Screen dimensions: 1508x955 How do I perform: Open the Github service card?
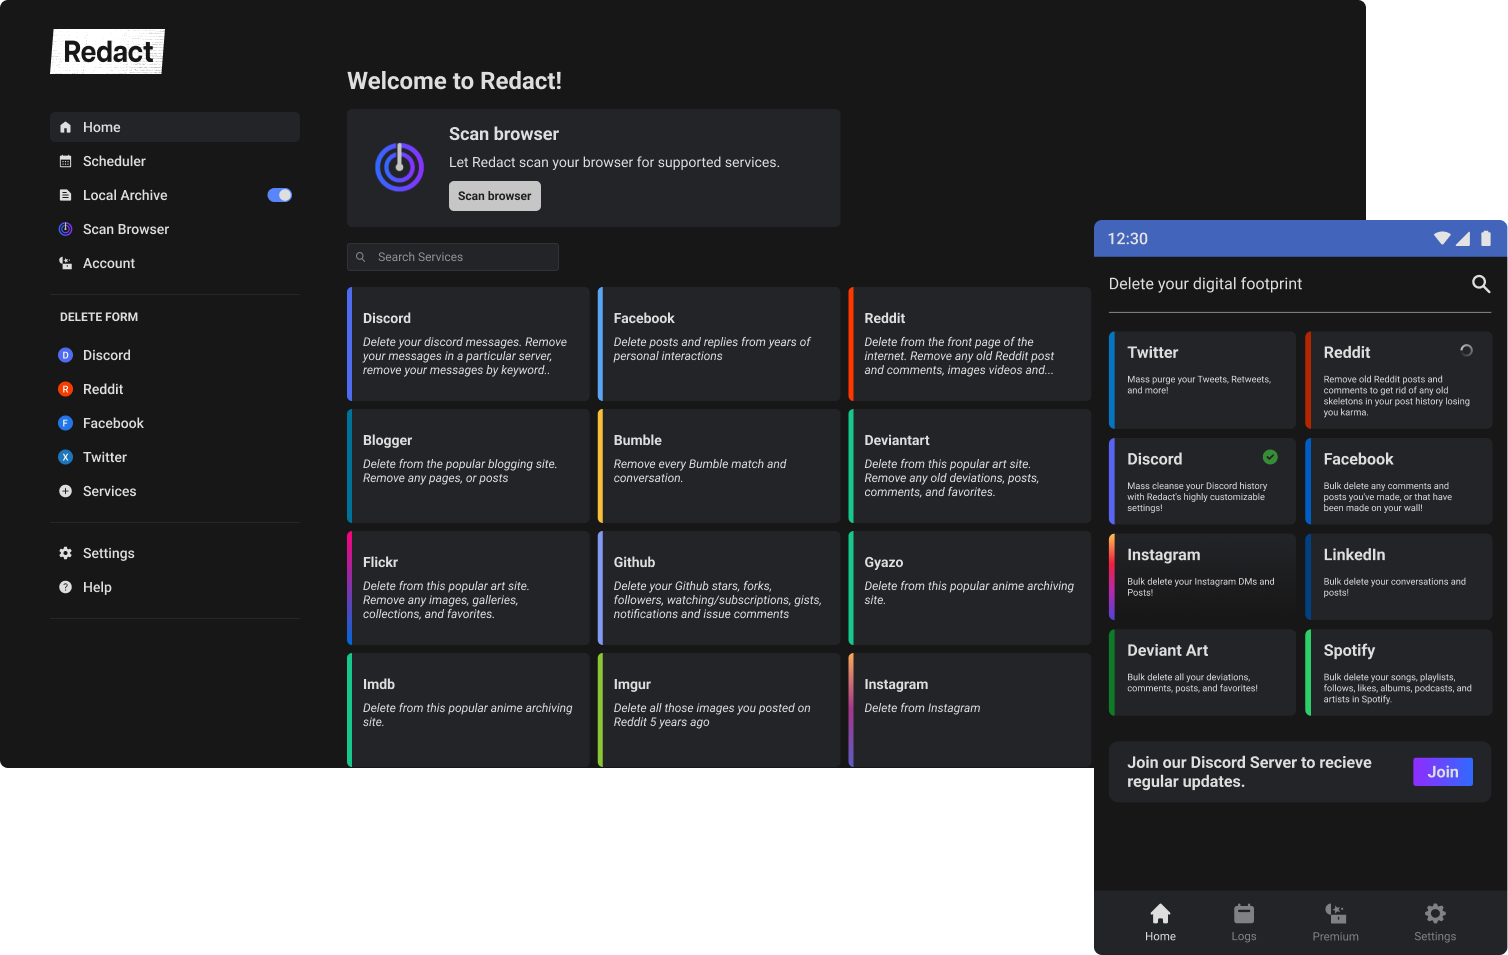(718, 588)
